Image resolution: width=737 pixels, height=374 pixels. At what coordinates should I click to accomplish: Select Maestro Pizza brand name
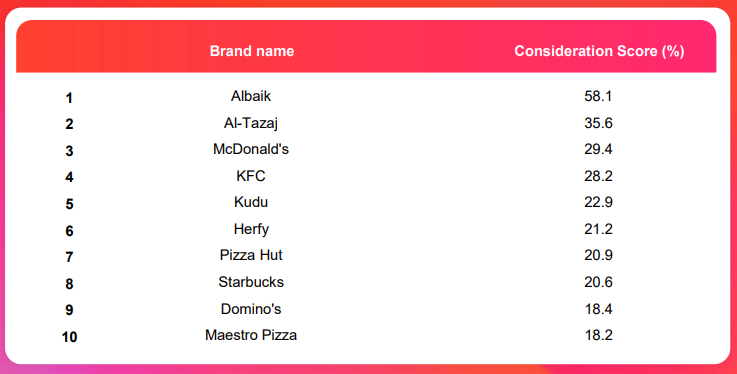[x=251, y=335]
